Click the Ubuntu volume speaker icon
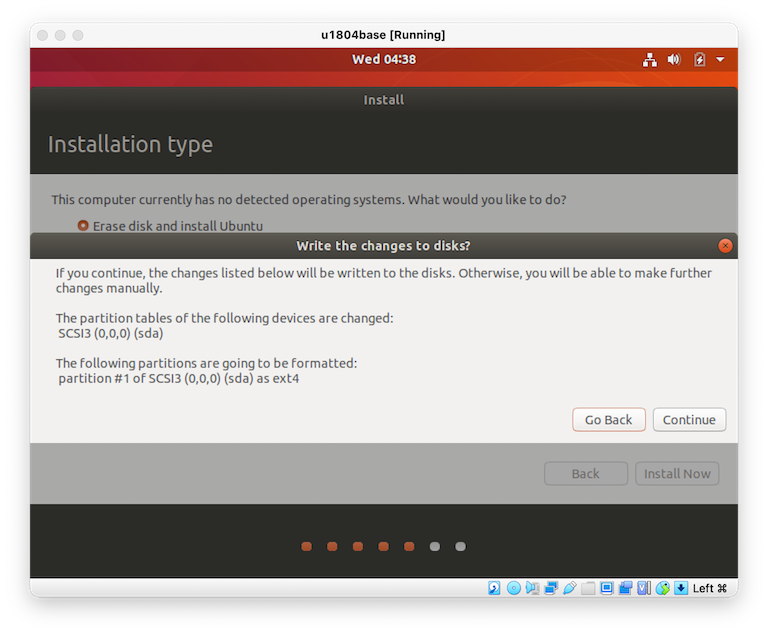Image resolution: width=768 pixels, height=634 pixels. pos(674,60)
